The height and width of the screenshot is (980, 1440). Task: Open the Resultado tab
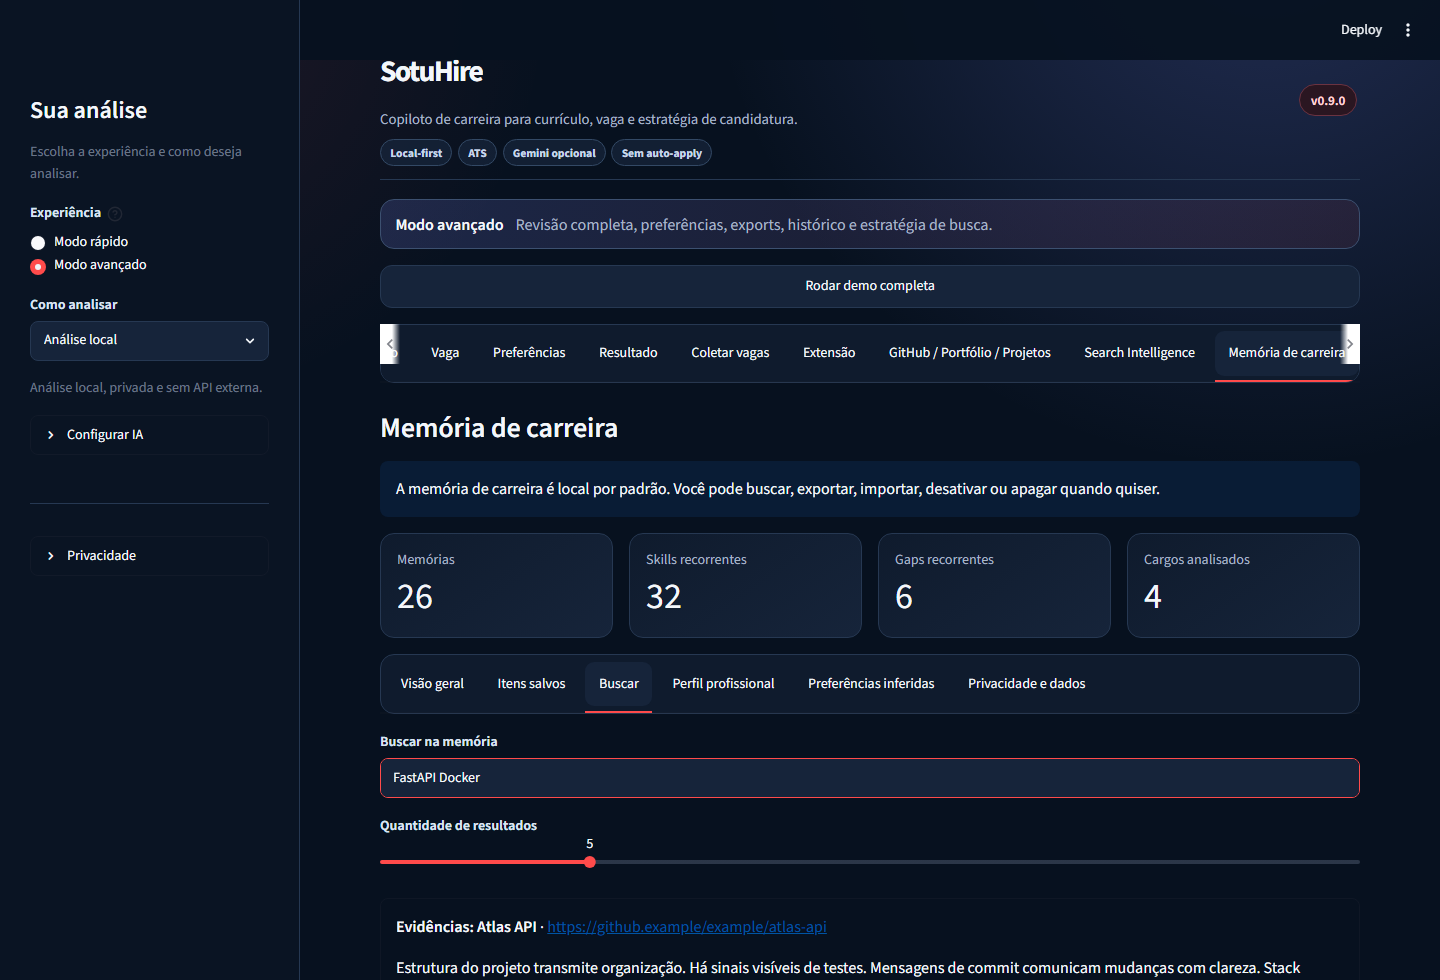[628, 353]
